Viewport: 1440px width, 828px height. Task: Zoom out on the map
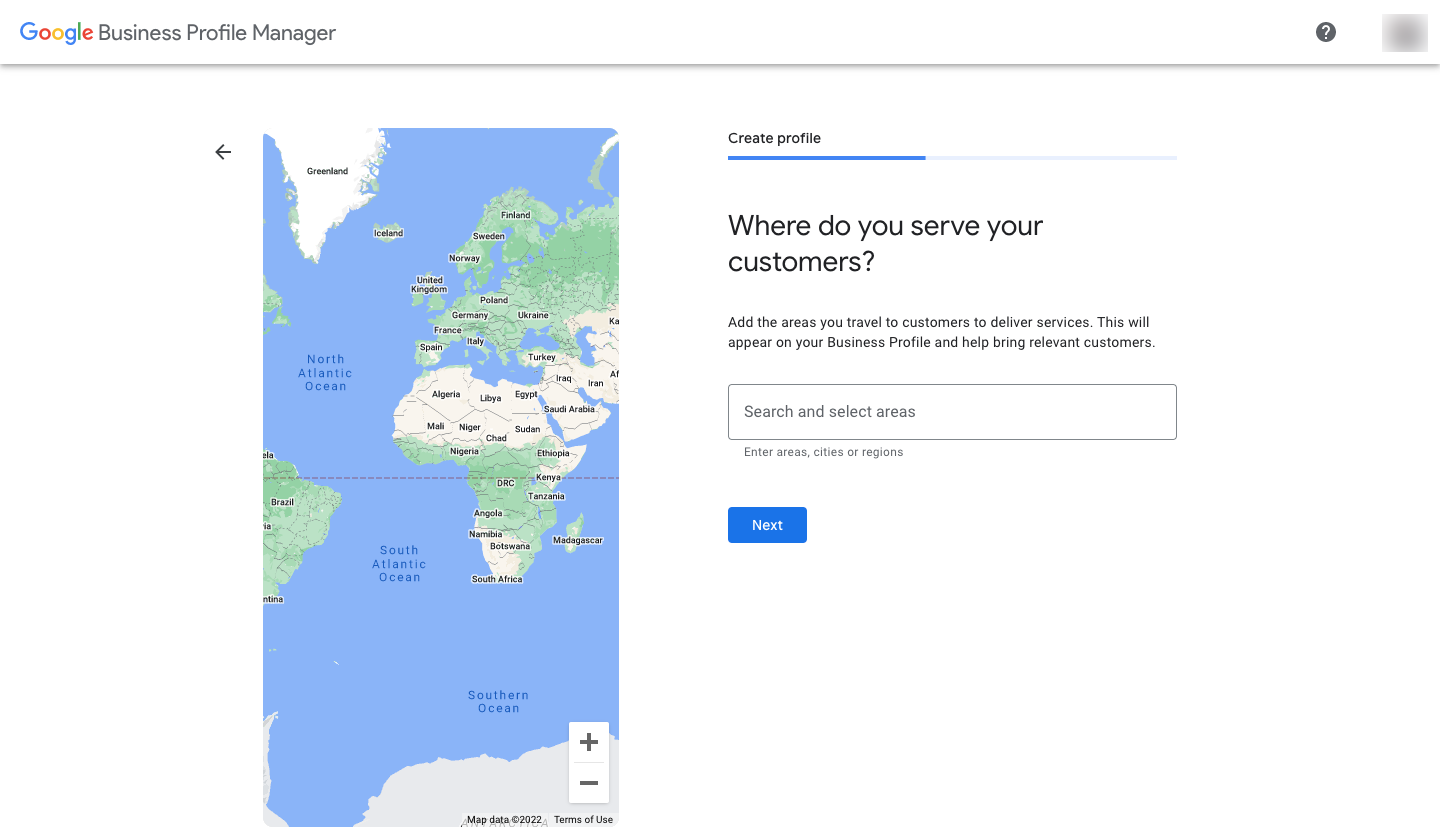click(x=589, y=784)
